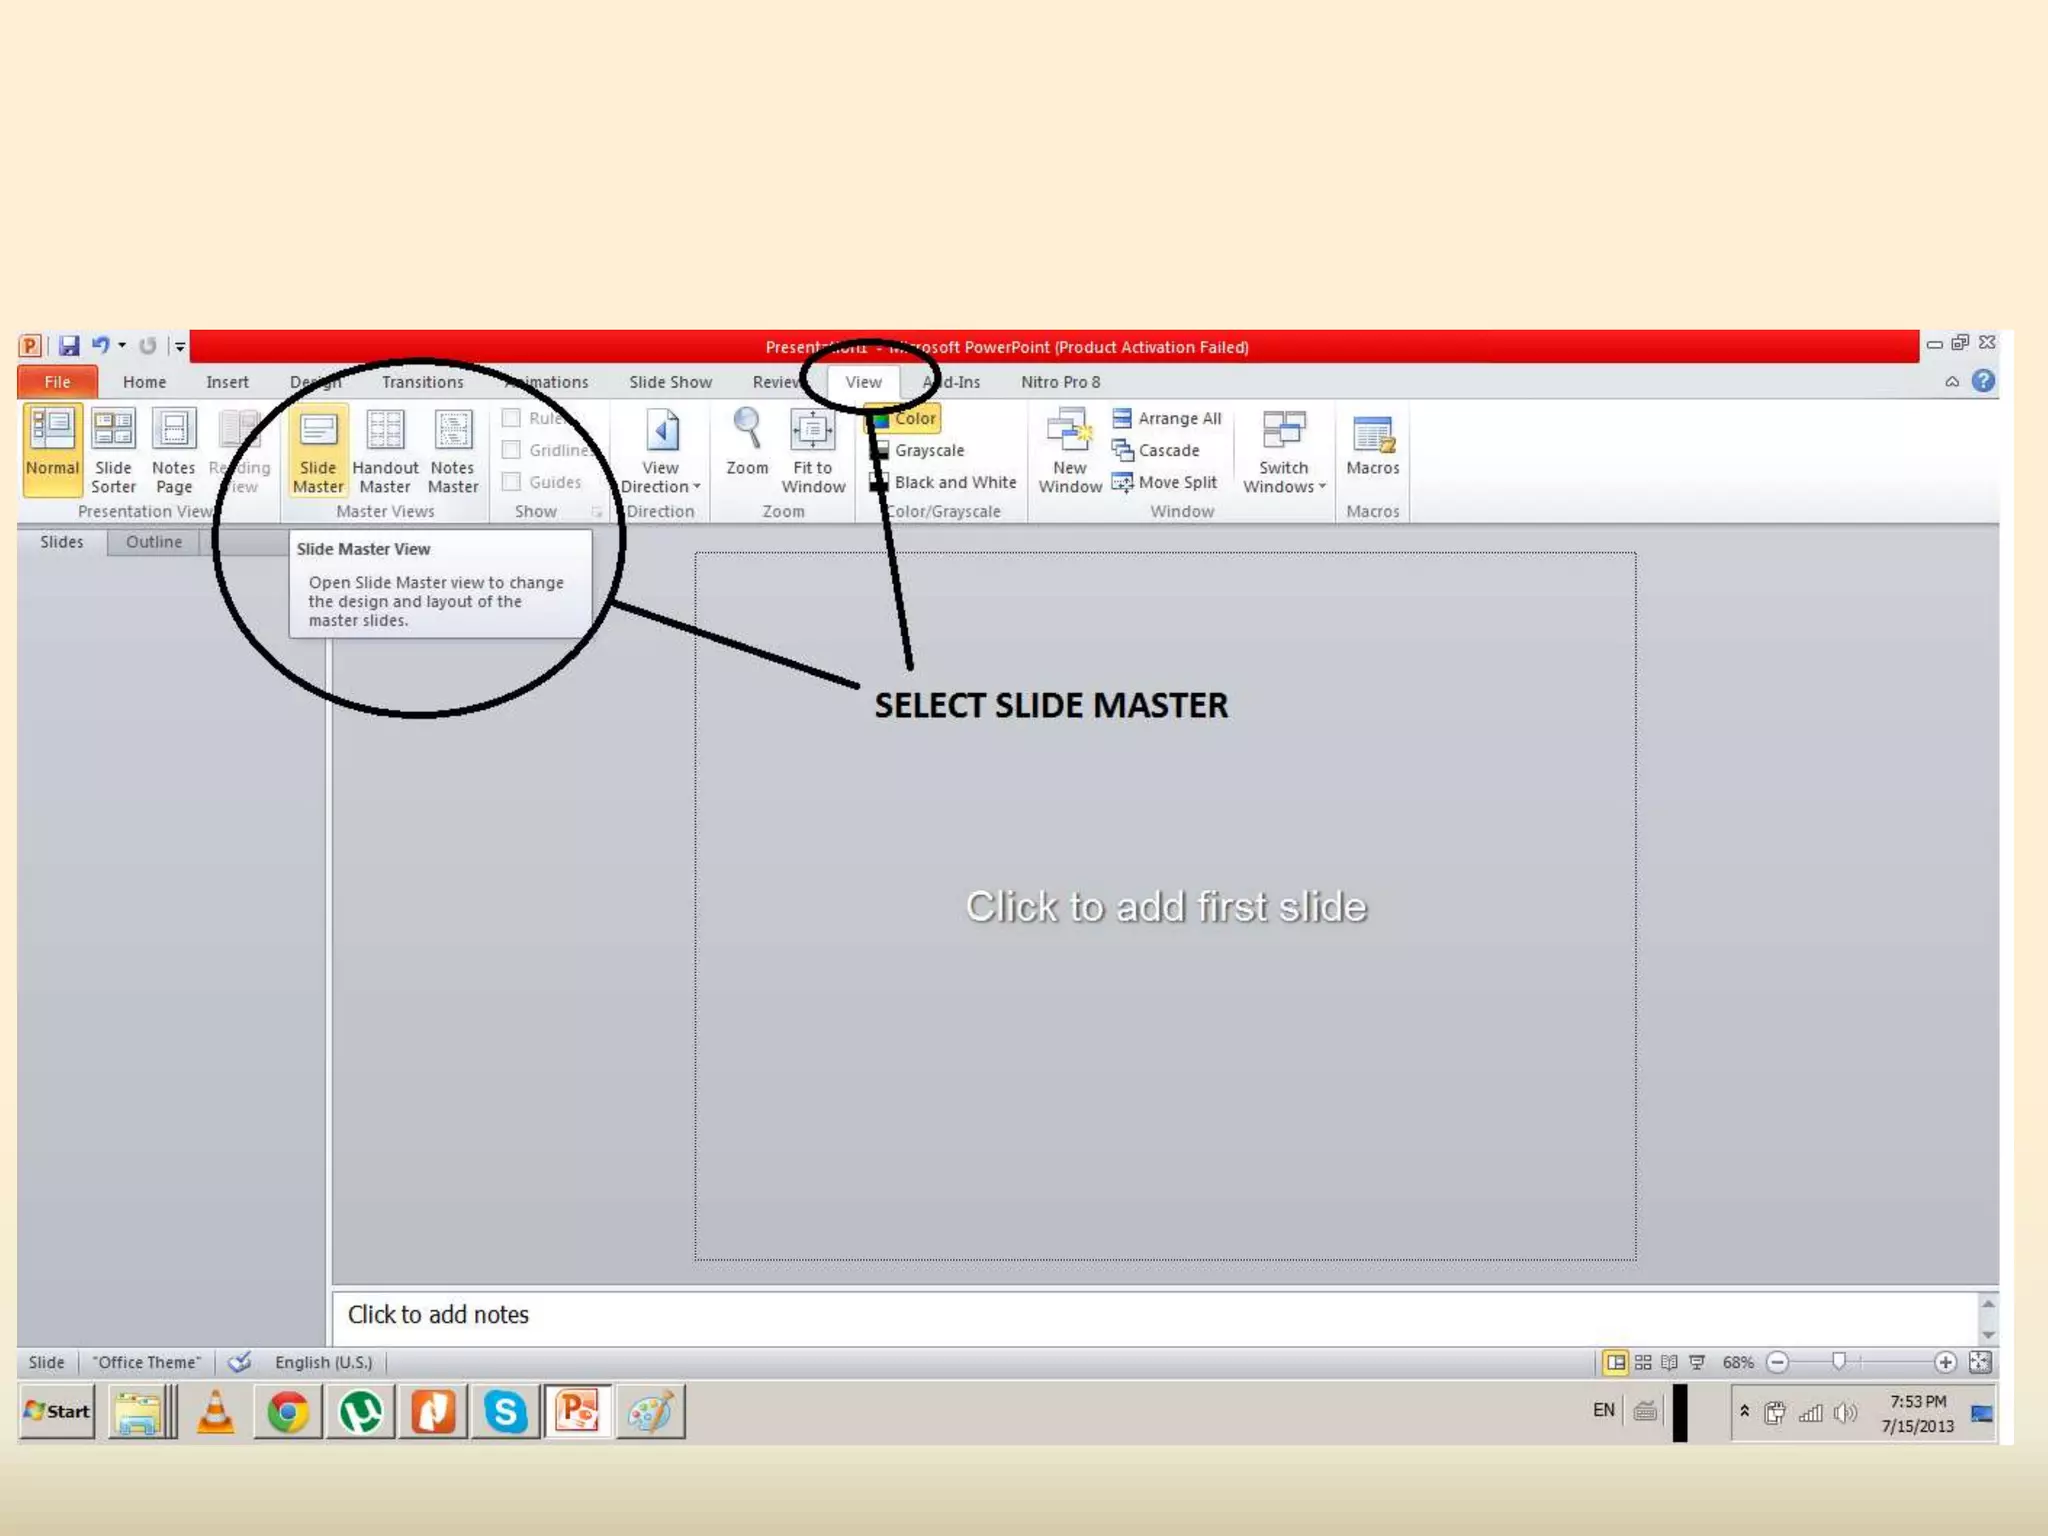Open Slide Master view
The image size is (2048, 1536).
pyautogui.click(x=318, y=449)
